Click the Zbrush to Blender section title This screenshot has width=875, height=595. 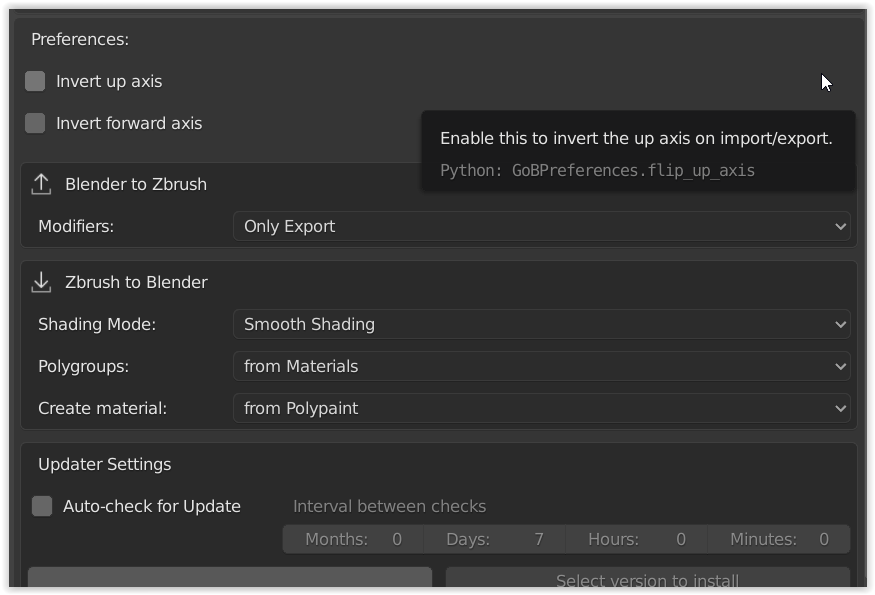[x=136, y=282]
